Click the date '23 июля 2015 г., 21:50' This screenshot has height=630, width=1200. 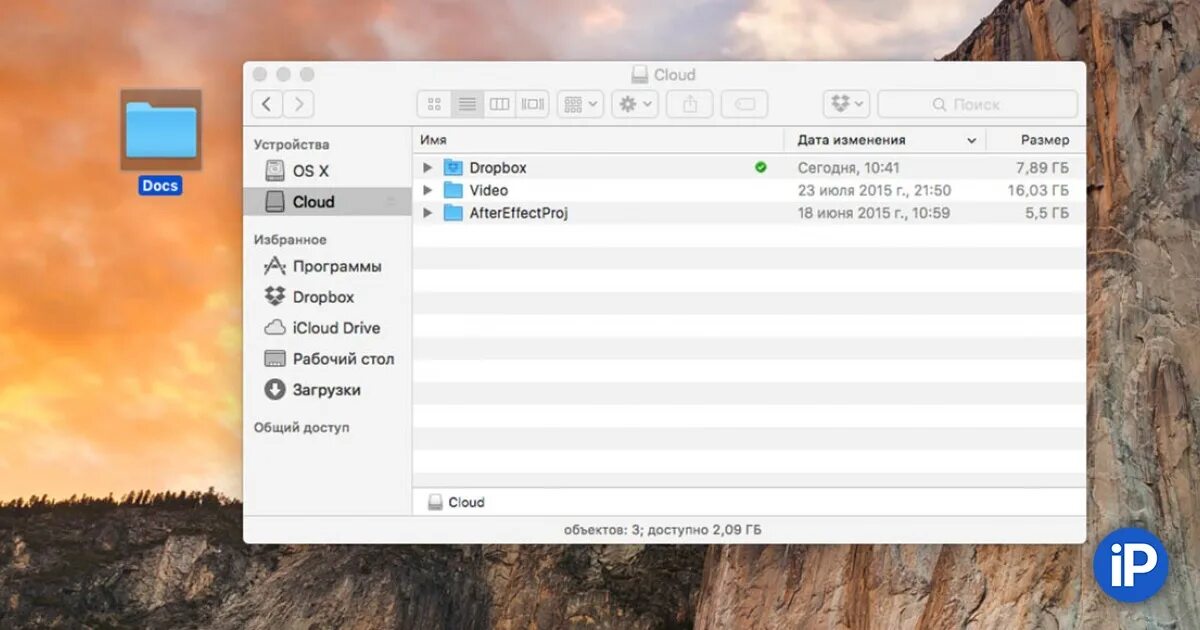coord(874,190)
